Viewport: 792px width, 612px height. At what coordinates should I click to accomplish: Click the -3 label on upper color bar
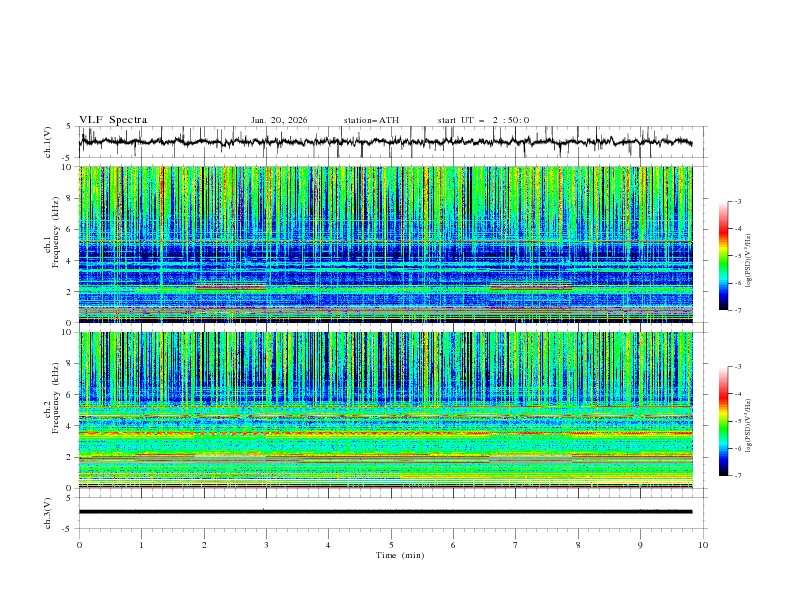pyautogui.click(x=738, y=202)
